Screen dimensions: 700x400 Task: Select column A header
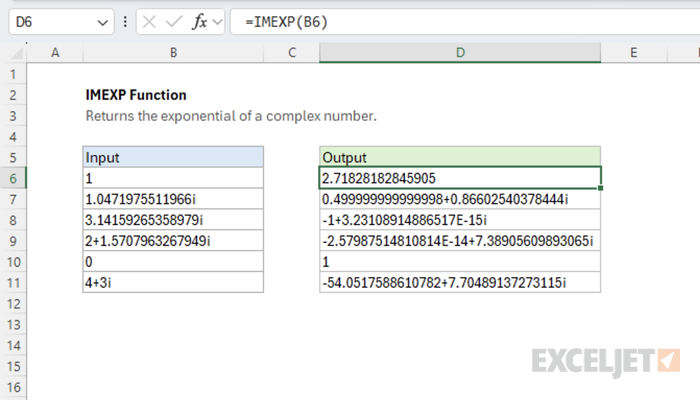tap(55, 53)
